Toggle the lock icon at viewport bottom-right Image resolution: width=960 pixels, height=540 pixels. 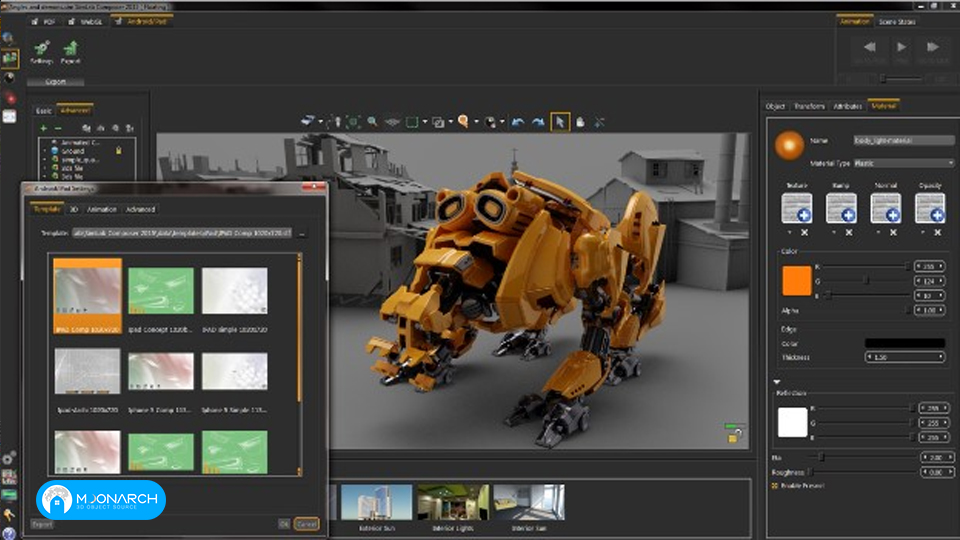tap(733, 437)
